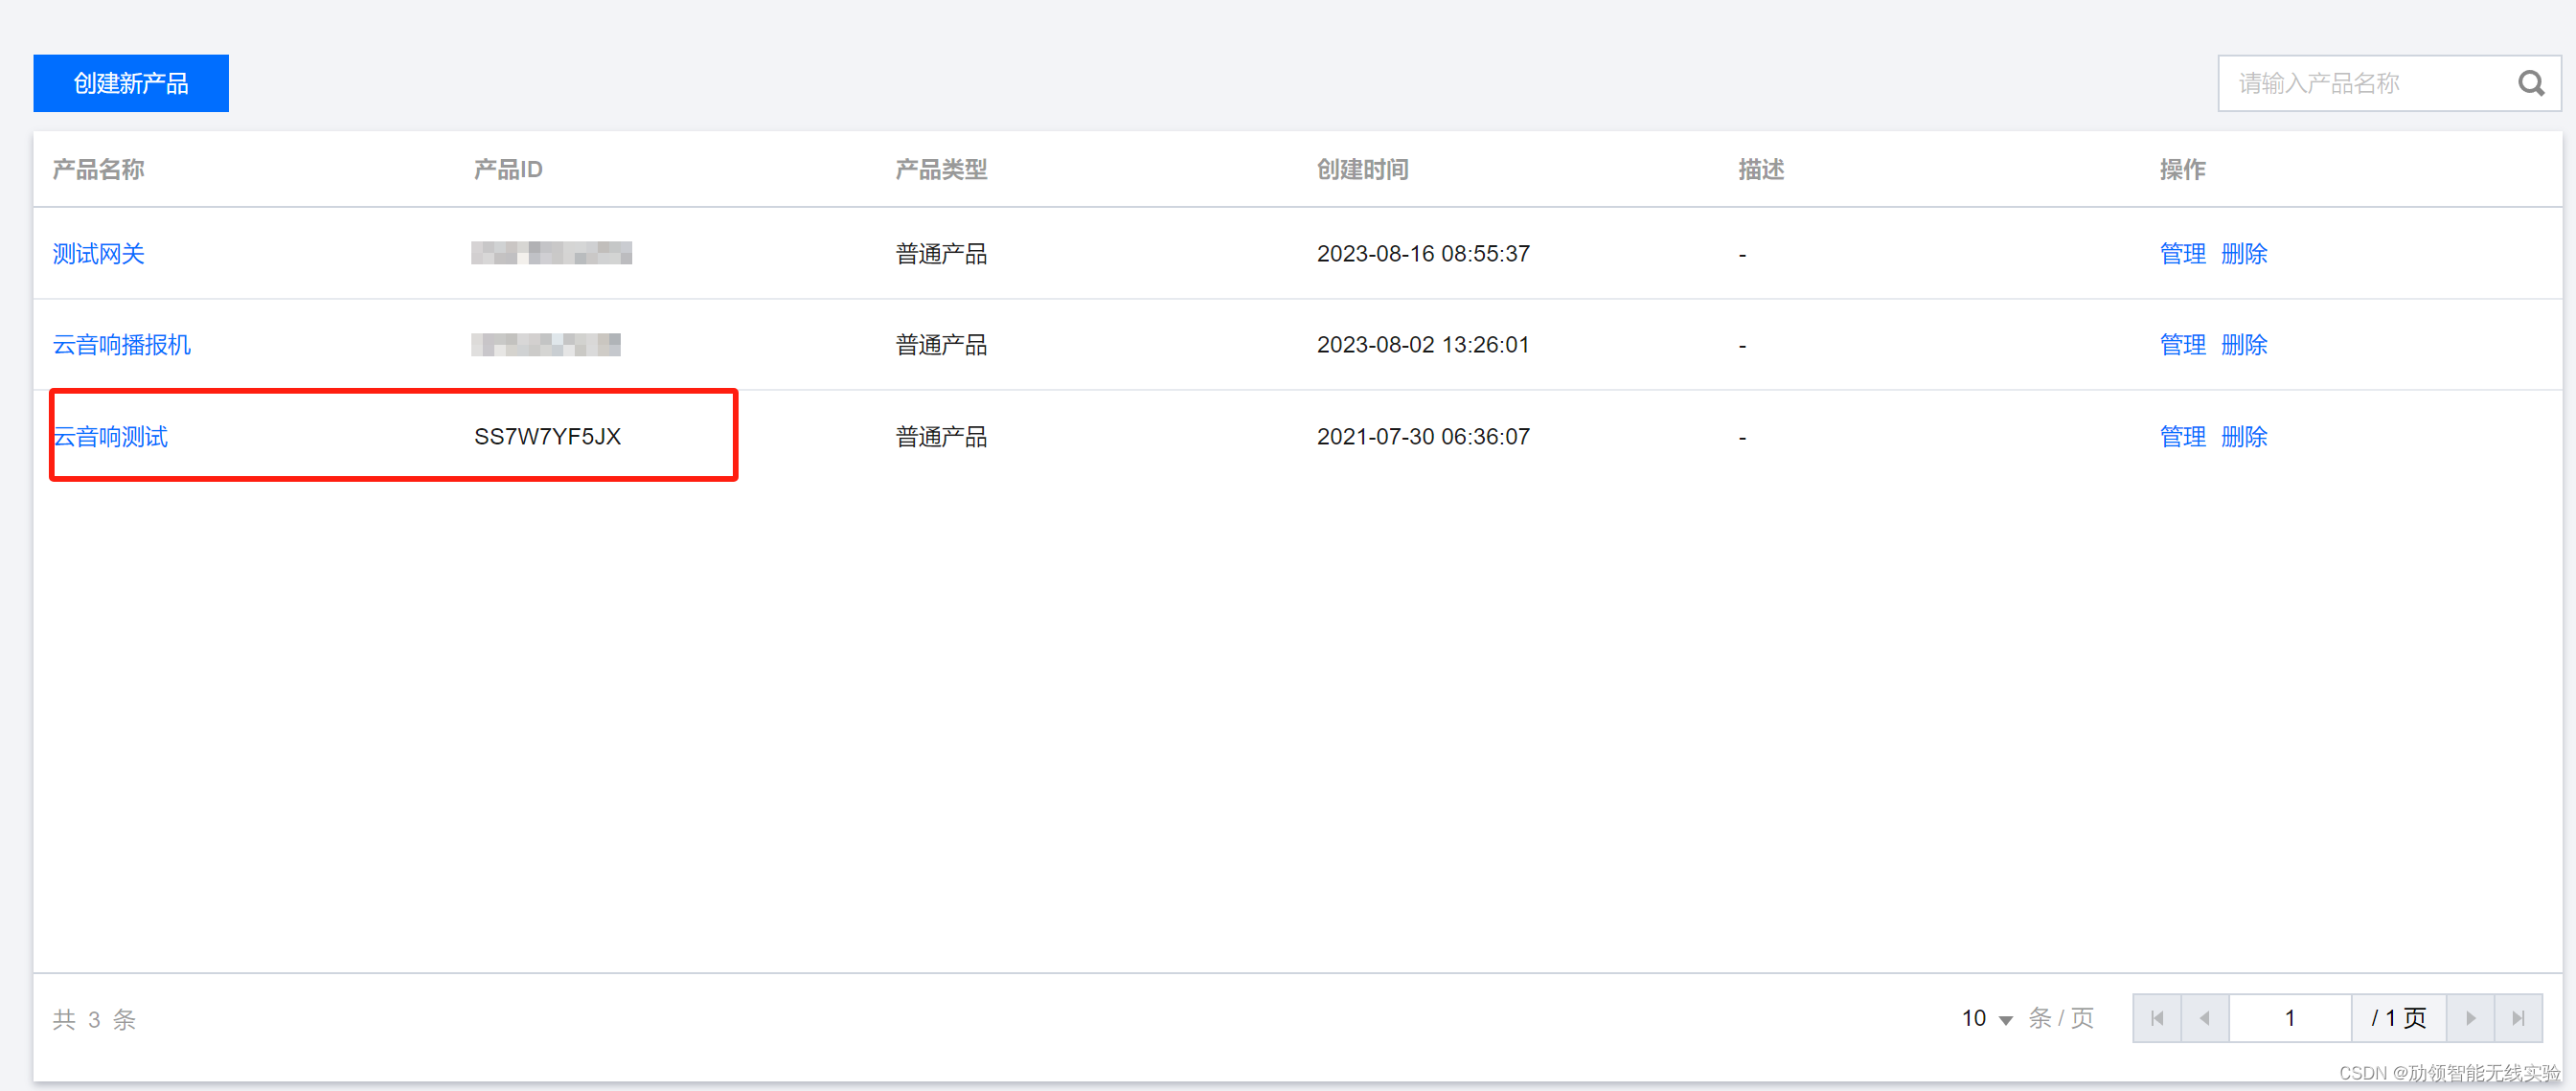Open the 云音响播报机 product link
Viewport: 2576px width, 1091px height.
(122, 345)
